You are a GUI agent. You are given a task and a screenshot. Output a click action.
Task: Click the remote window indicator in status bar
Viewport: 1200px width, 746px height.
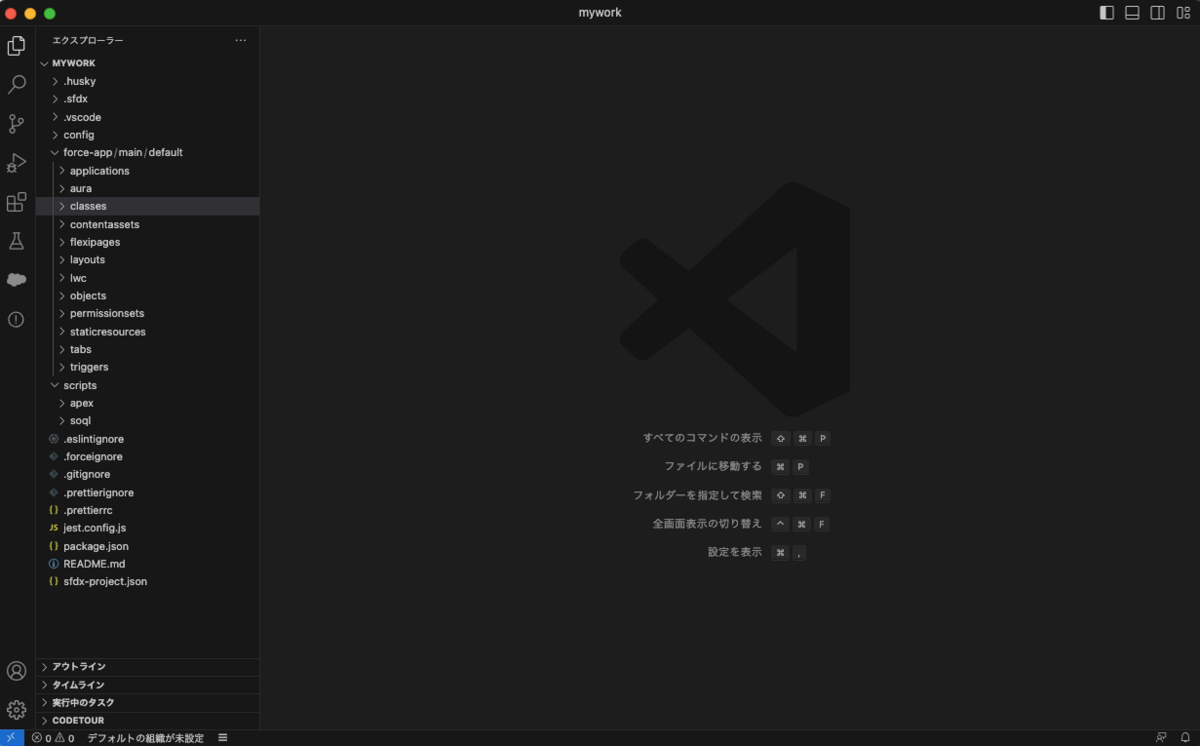(12, 738)
